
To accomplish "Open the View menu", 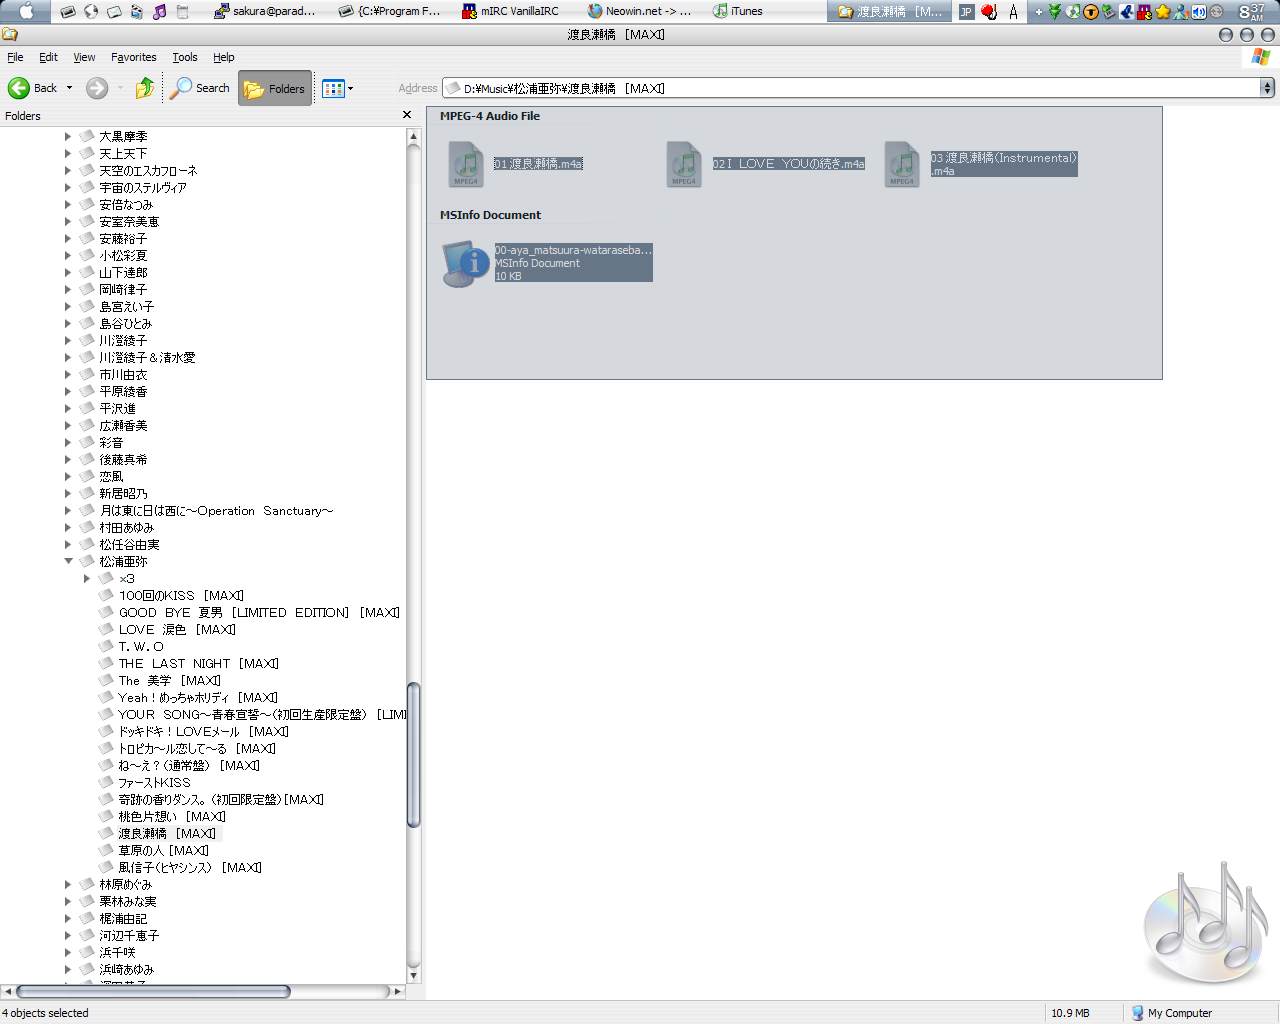I will click(84, 57).
